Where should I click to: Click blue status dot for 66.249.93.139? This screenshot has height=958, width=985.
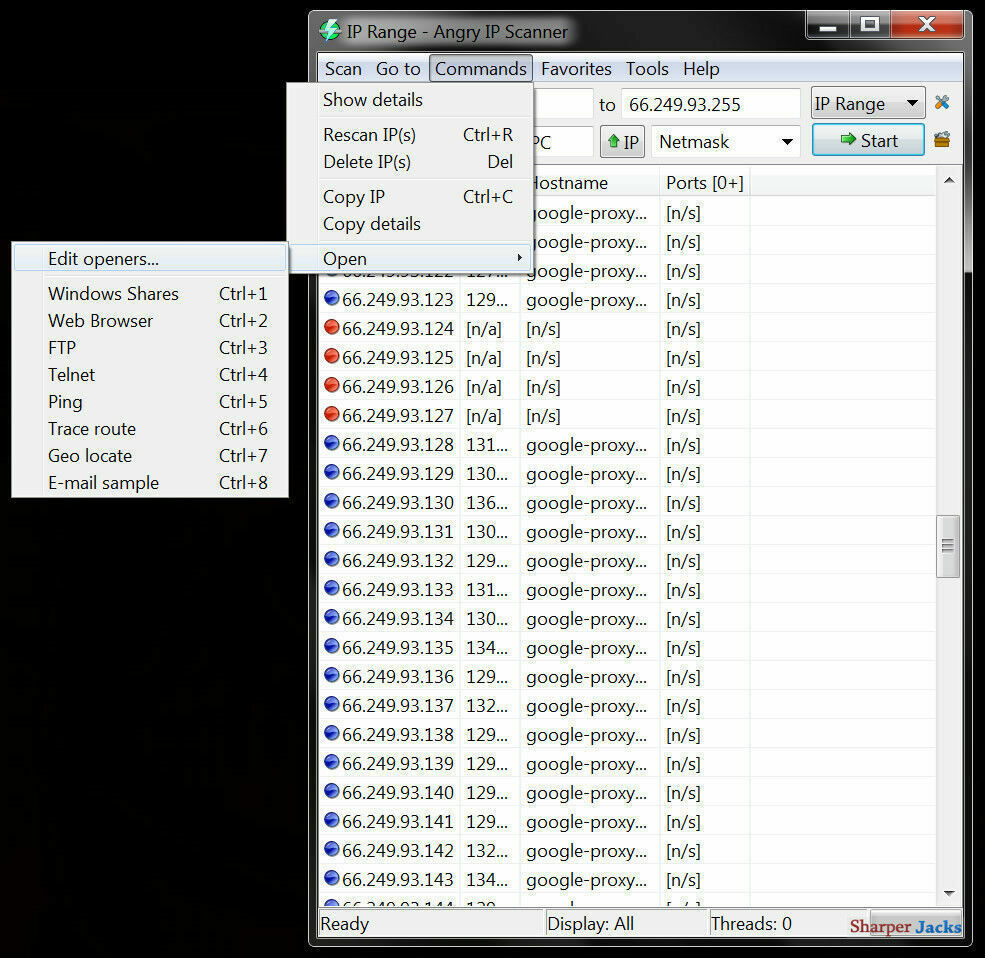tap(332, 763)
